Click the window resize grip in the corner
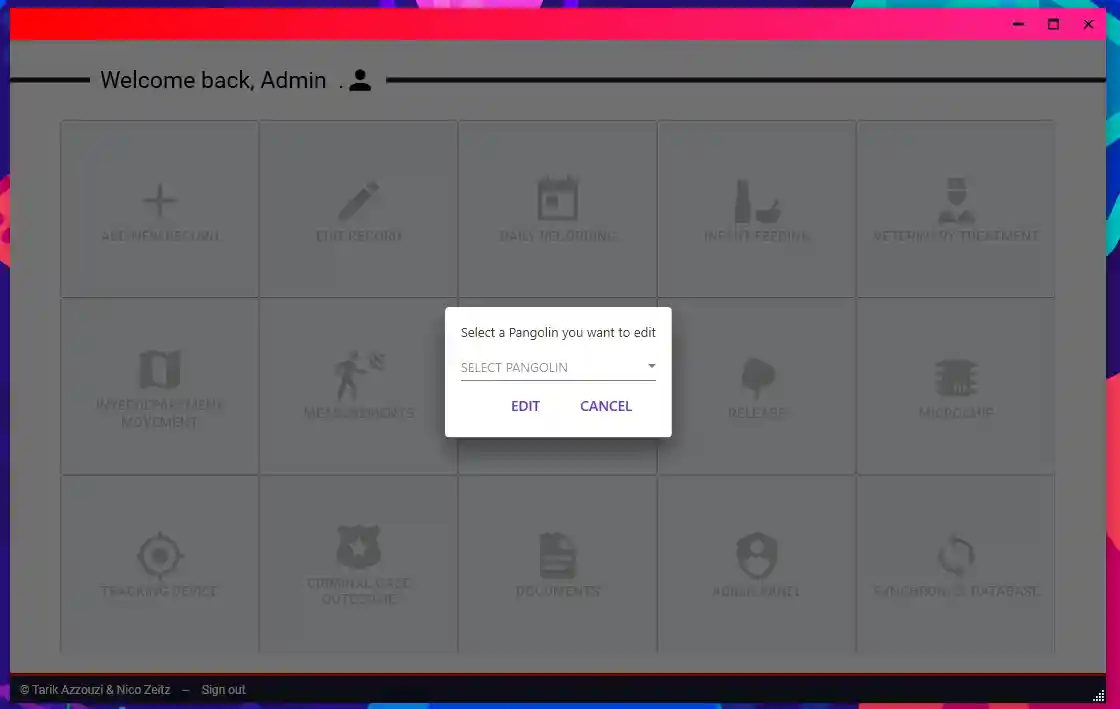Viewport: 1120px width, 709px height. pos(1099,696)
